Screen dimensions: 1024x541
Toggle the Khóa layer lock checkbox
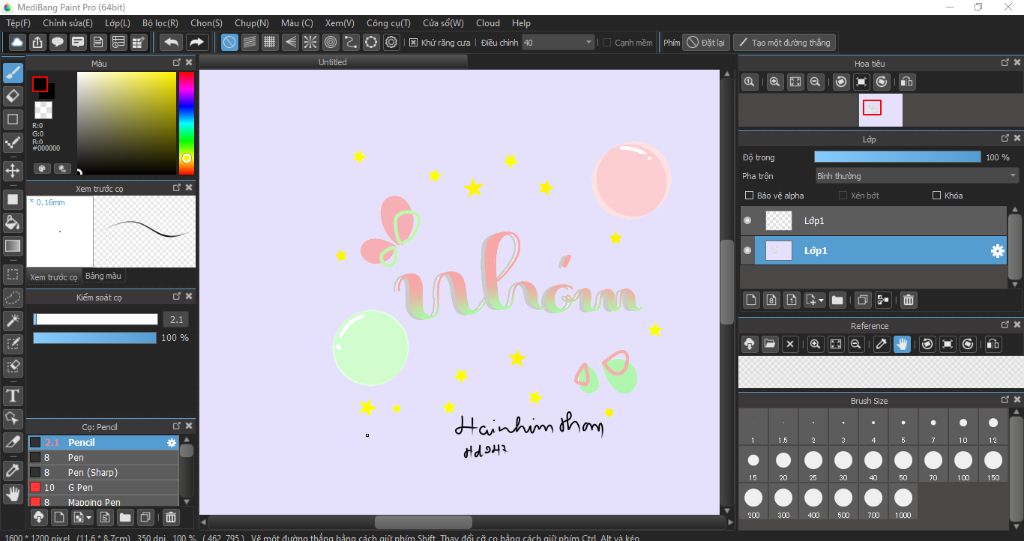click(x=937, y=196)
